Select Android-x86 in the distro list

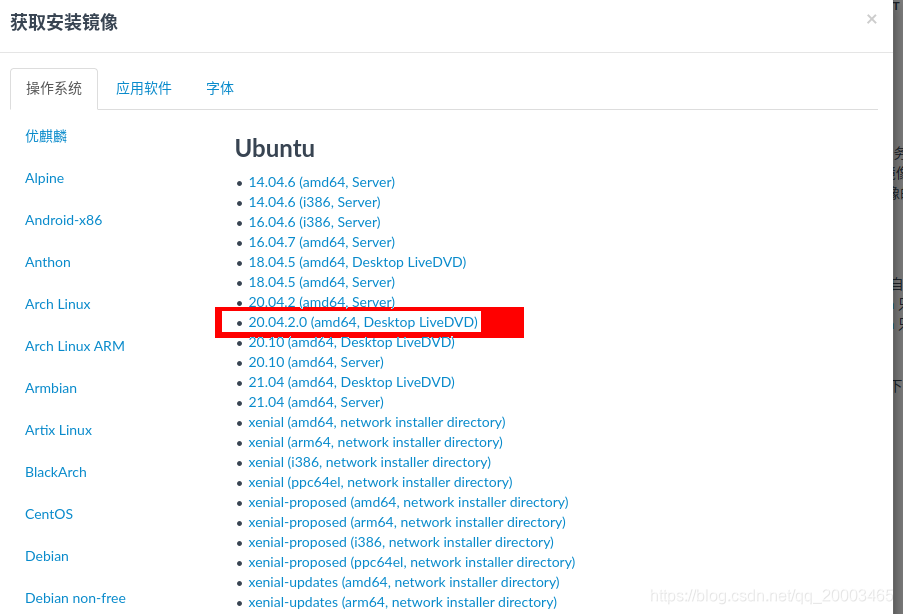63,220
